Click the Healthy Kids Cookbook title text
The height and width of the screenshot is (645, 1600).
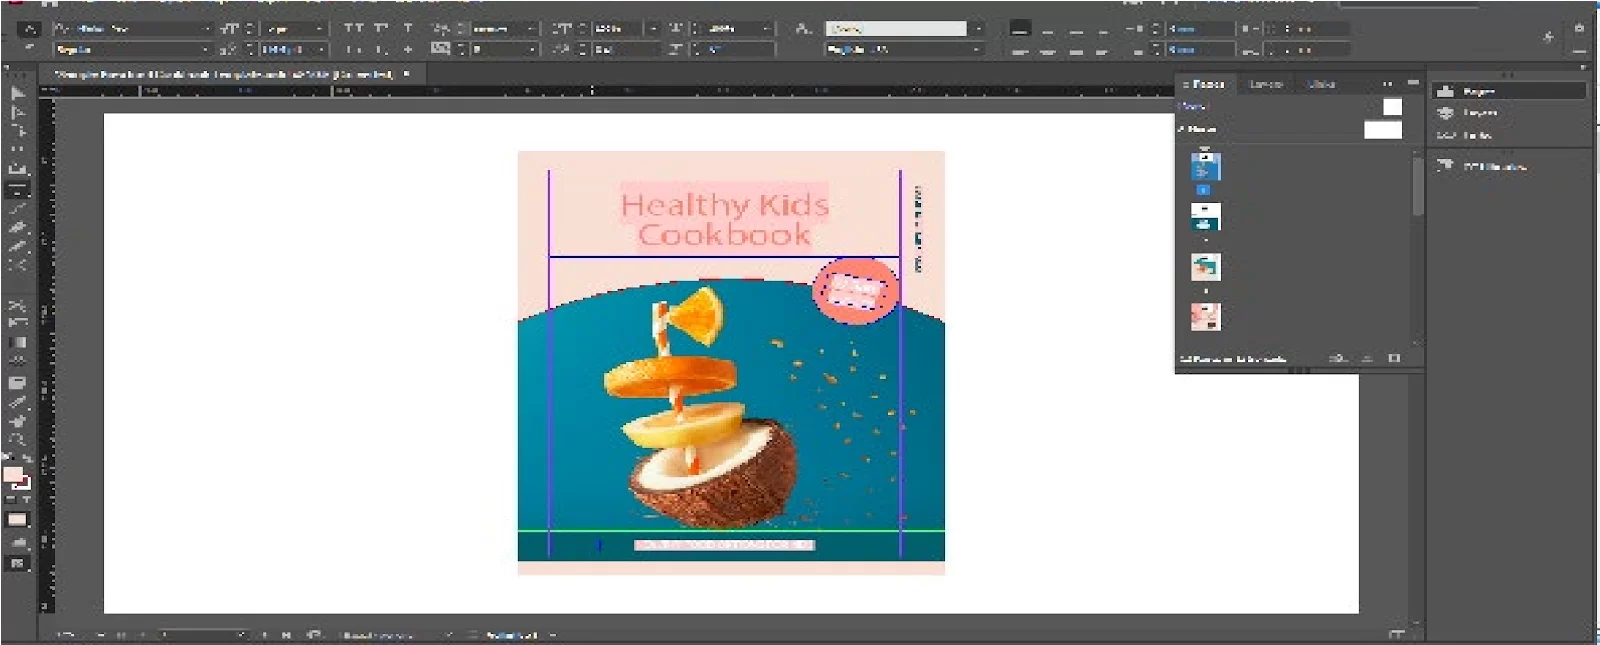coord(724,219)
